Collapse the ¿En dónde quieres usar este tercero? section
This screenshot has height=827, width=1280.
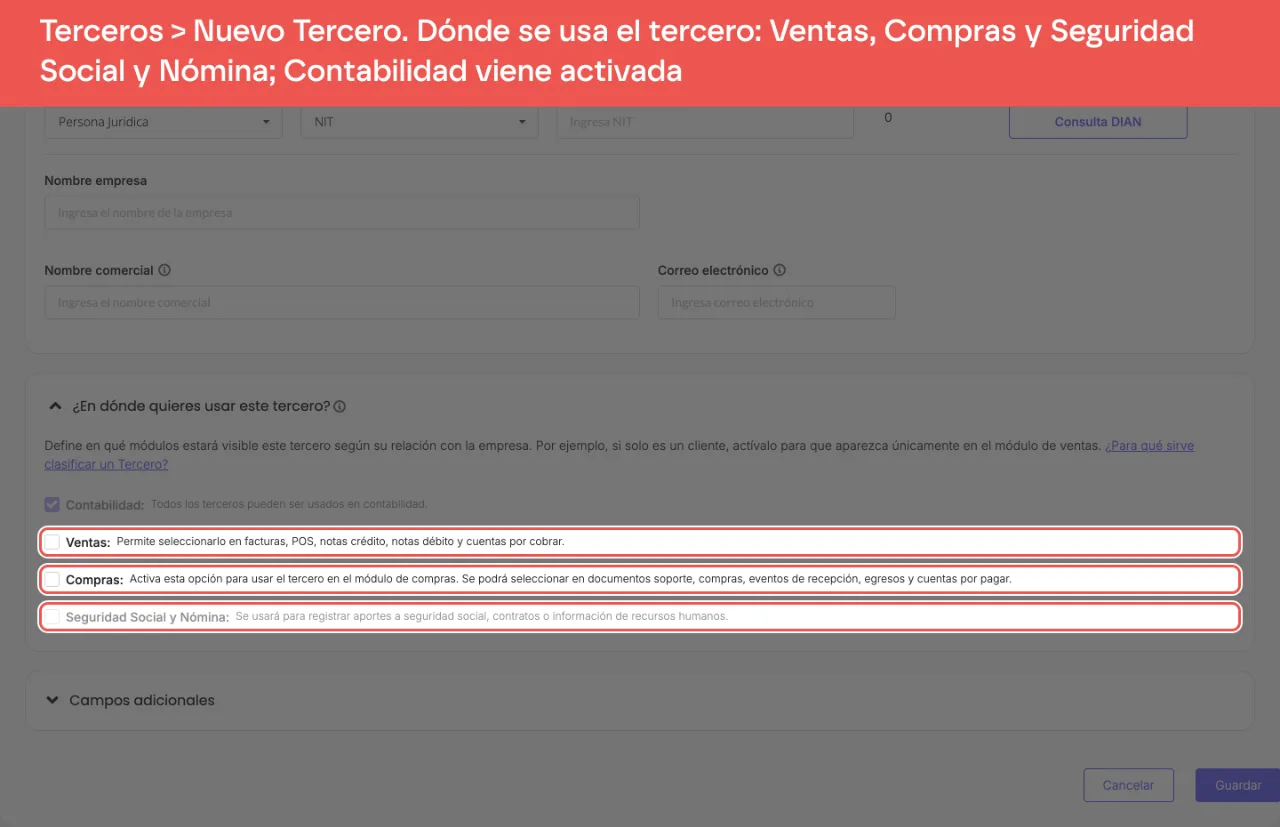click(55, 406)
